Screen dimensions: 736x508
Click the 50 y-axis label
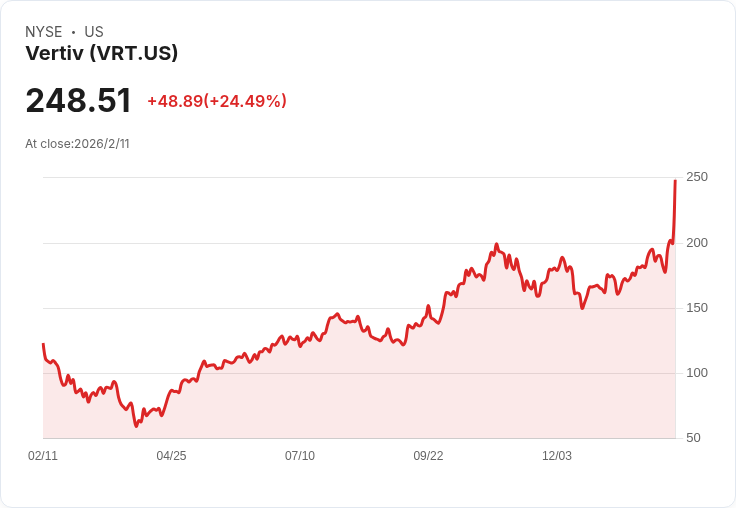point(693,438)
